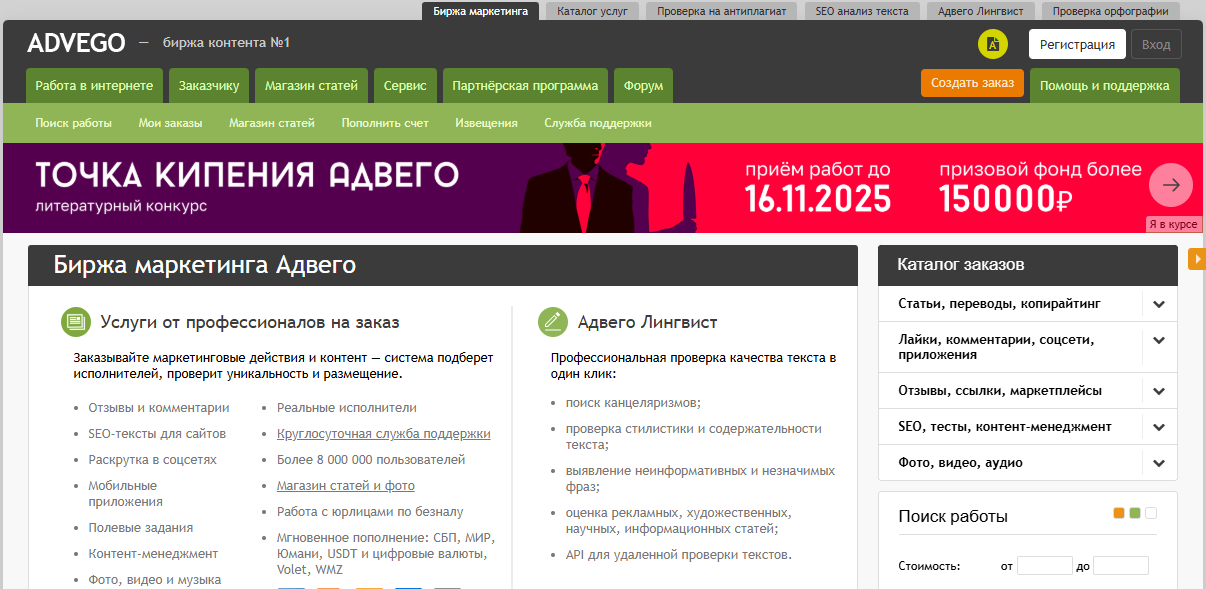Click the Стоимость 'от' input field
Screen dimensions: 1206x589
pos(1044,566)
